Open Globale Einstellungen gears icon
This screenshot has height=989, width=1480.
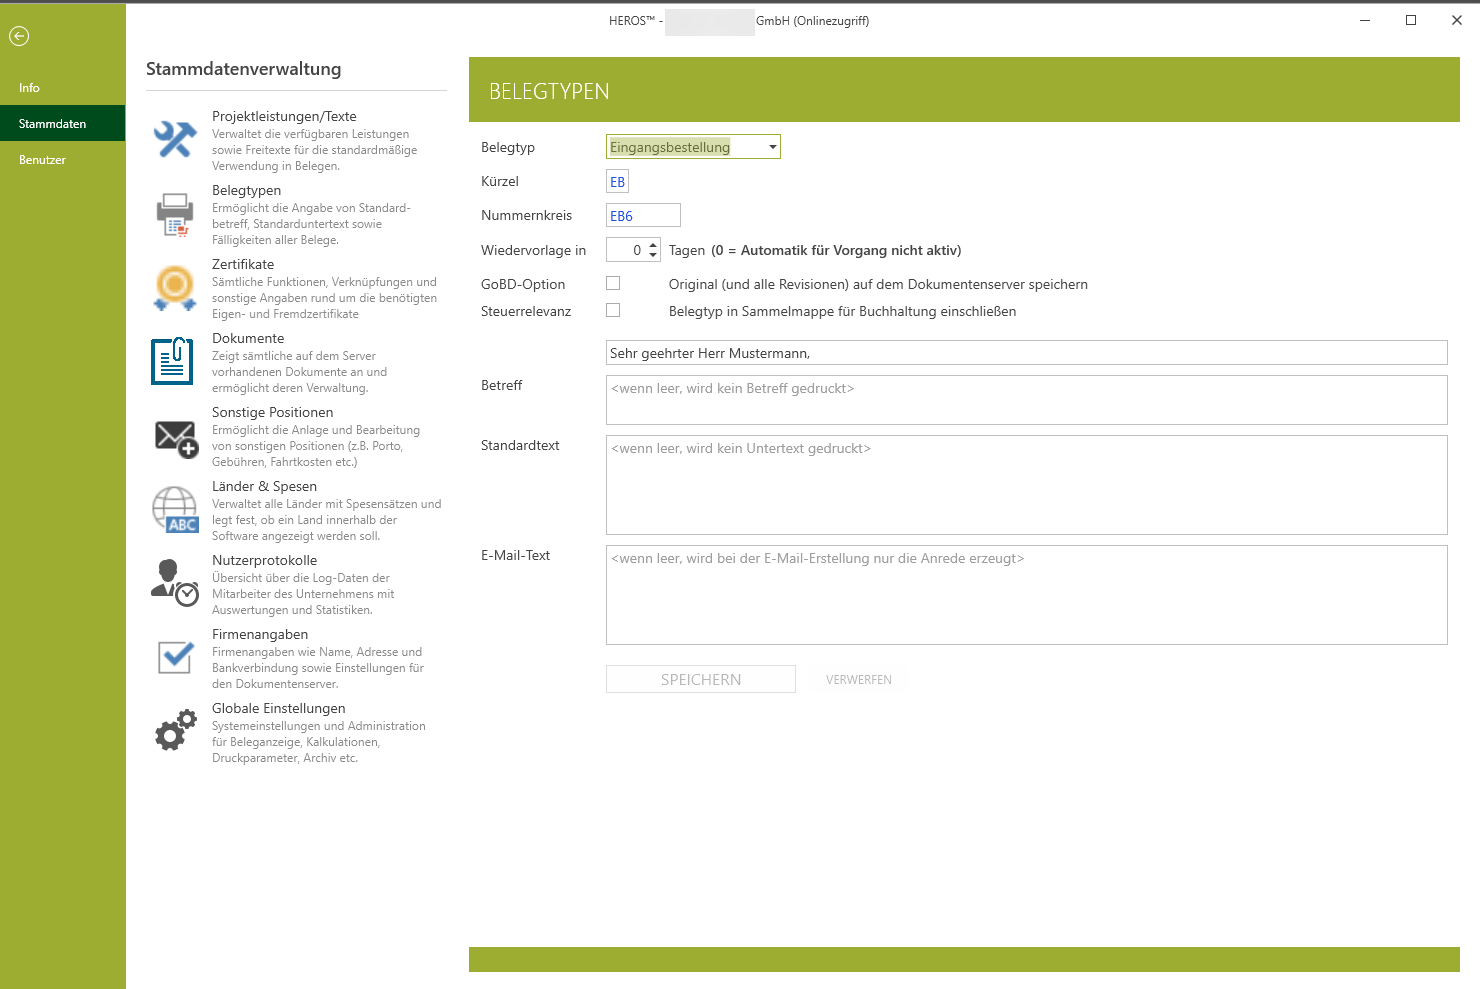pos(175,731)
